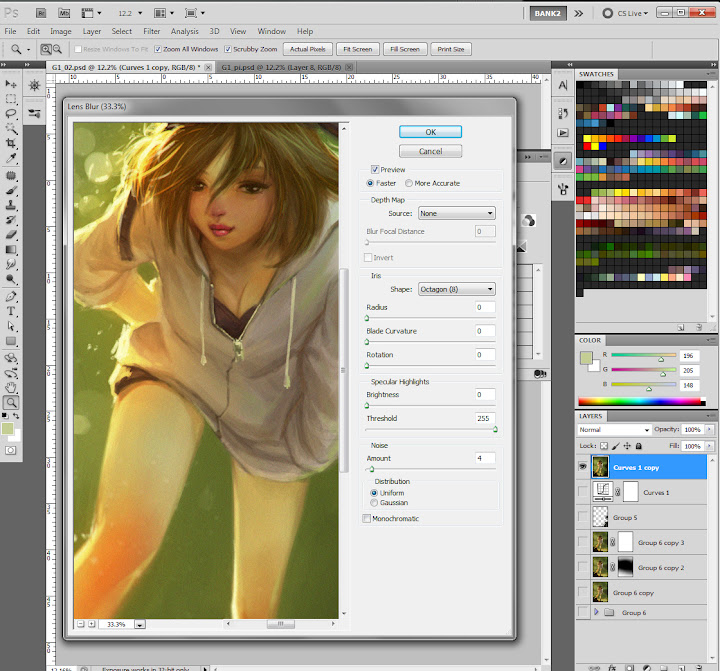This screenshot has width=720, height=671.
Task: Open layer Fill slider arrow
Action: 709,446
